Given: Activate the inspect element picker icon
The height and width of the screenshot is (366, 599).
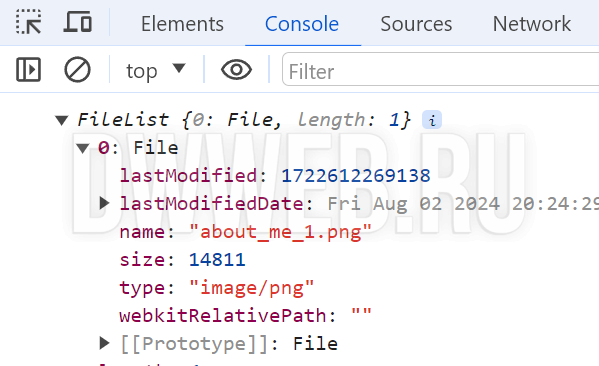Looking at the screenshot, I should [29, 22].
